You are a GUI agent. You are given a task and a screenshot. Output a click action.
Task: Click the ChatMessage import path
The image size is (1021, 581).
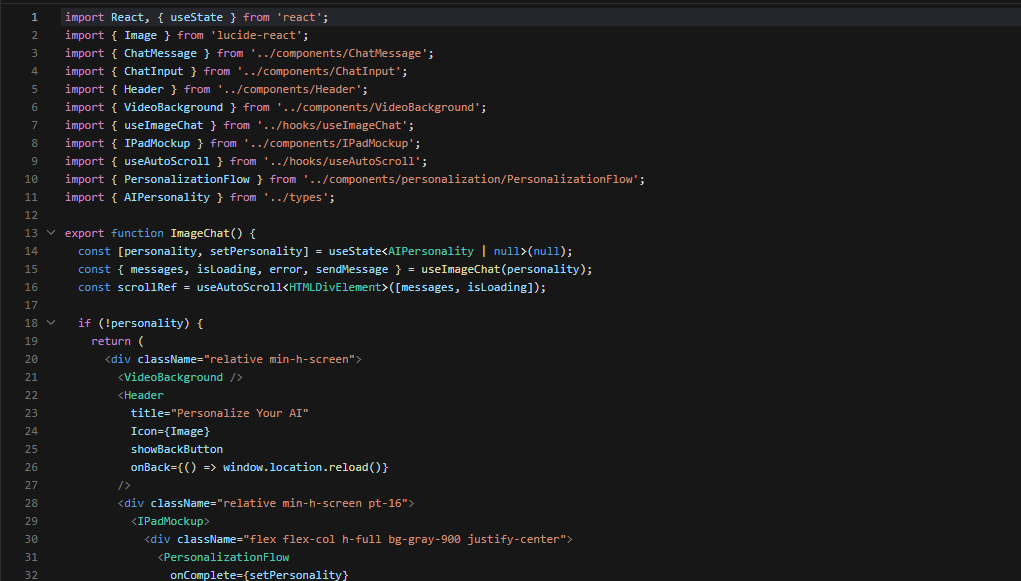340,52
